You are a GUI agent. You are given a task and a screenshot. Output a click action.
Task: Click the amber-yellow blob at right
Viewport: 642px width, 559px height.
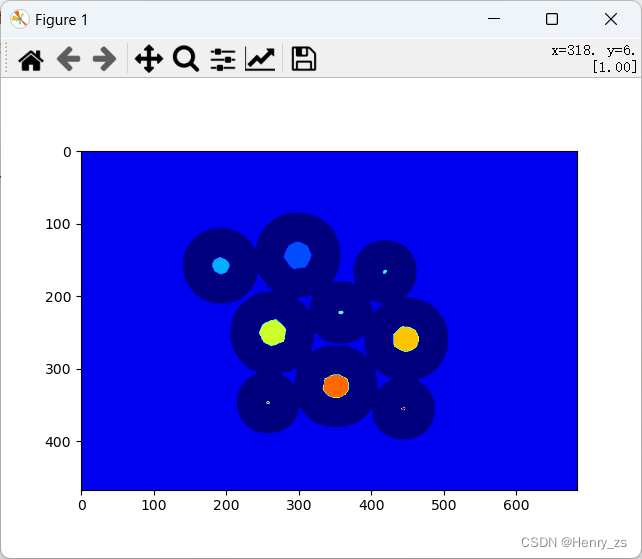pyautogui.click(x=406, y=339)
